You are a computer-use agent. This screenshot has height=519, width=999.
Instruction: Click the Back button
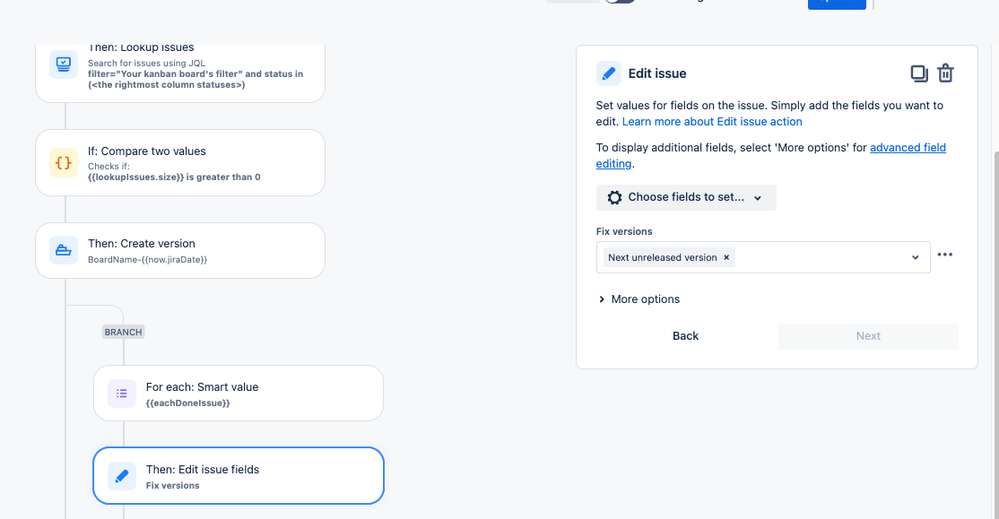point(686,336)
